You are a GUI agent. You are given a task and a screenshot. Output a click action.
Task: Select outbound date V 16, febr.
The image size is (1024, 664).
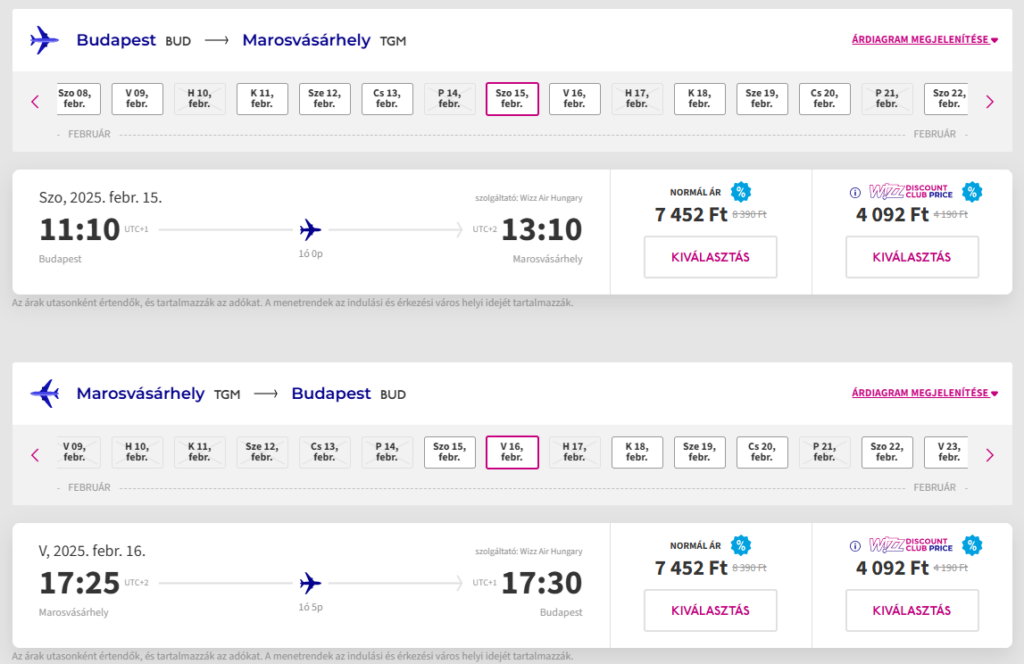click(x=575, y=99)
